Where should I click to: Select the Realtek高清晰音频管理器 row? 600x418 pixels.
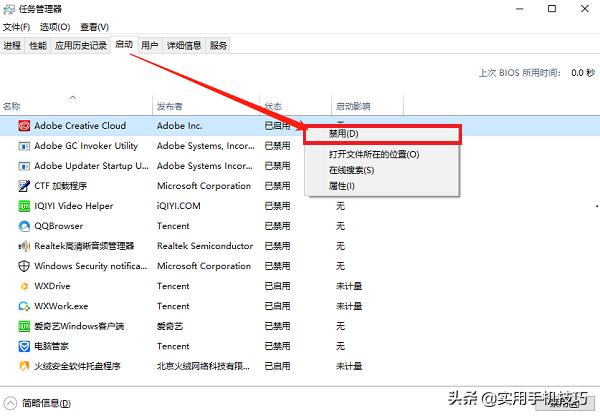(300, 246)
